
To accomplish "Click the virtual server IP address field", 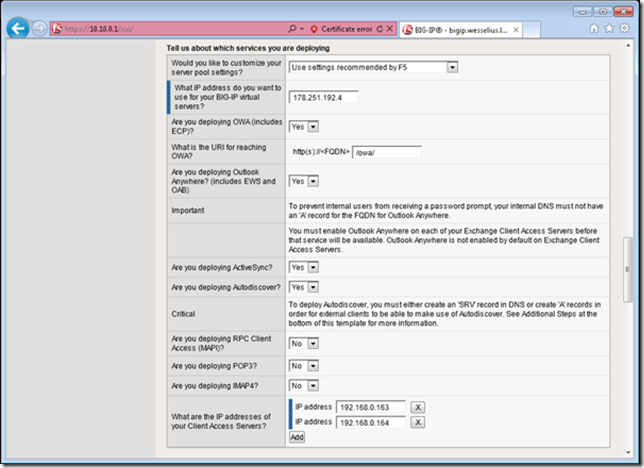I will pyautogui.click(x=324, y=97).
